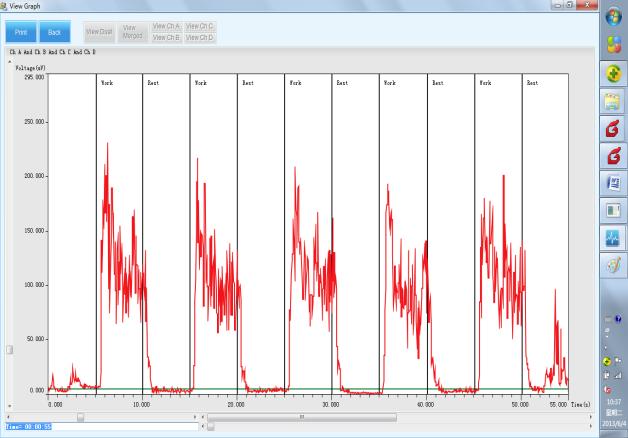Image resolution: width=628 pixels, height=438 pixels.
Task: Open the lower red G taskbar icon
Action: pyautogui.click(x=613, y=156)
